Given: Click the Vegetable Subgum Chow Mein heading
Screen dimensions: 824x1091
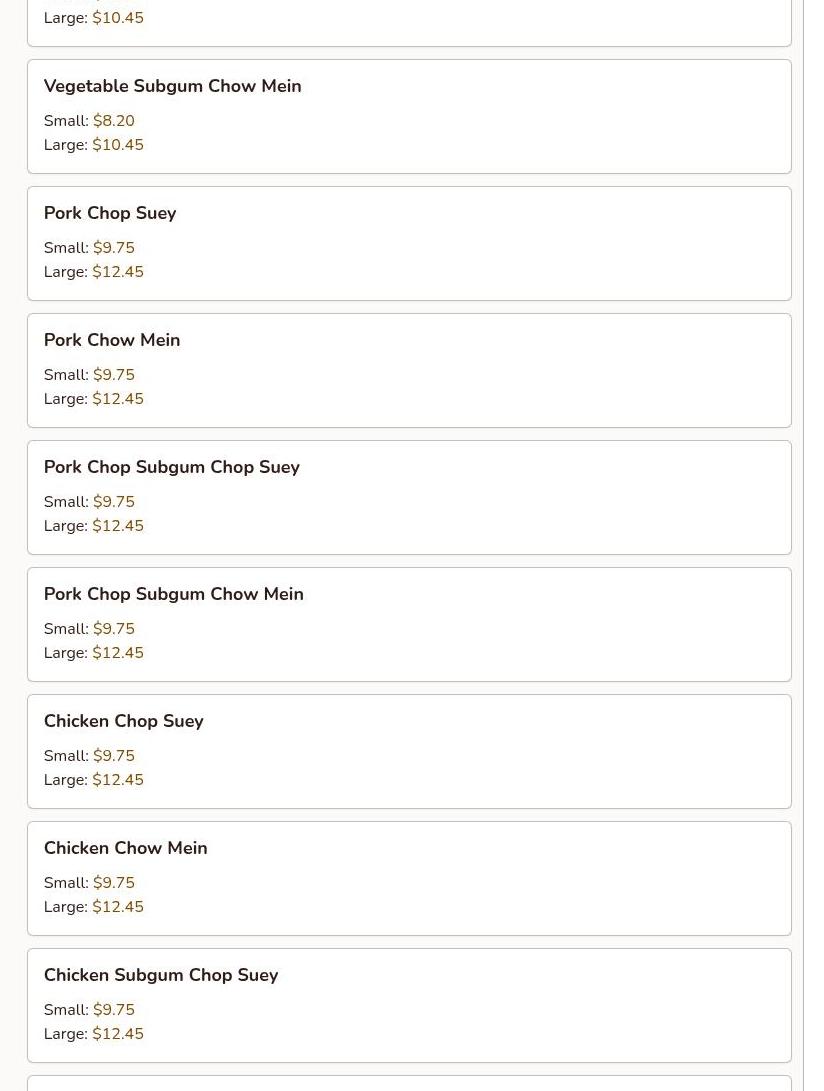Looking at the screenshot, I should (172, 86).
